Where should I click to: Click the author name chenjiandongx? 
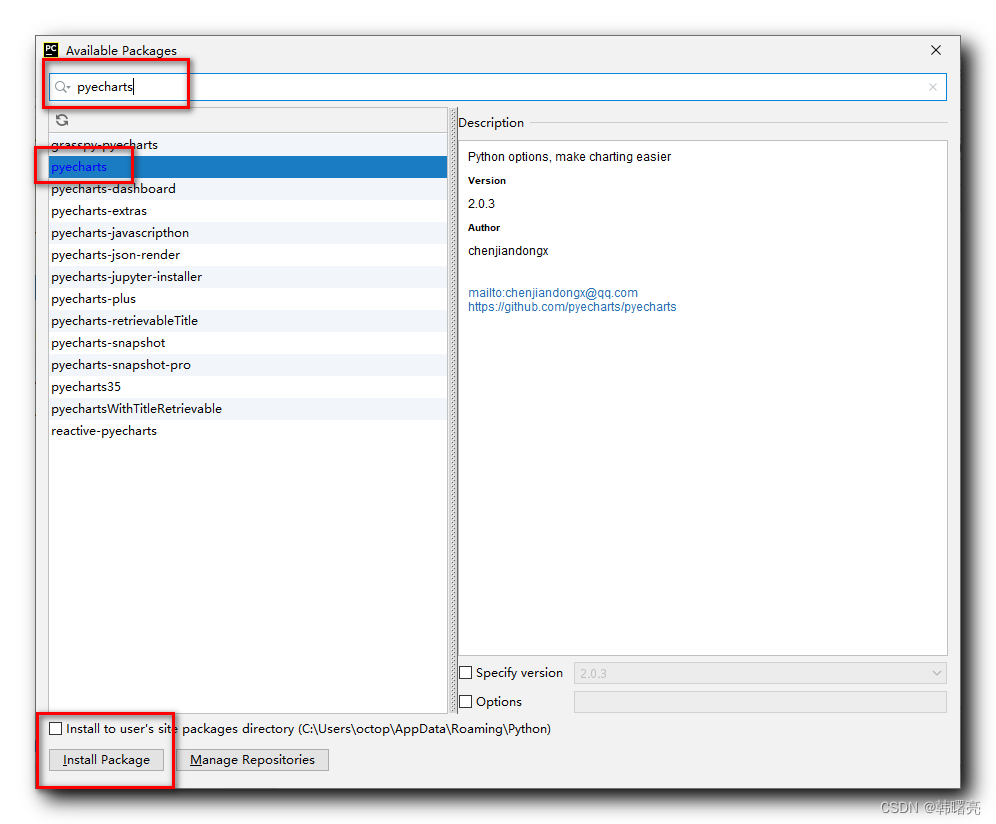[508, 251]
